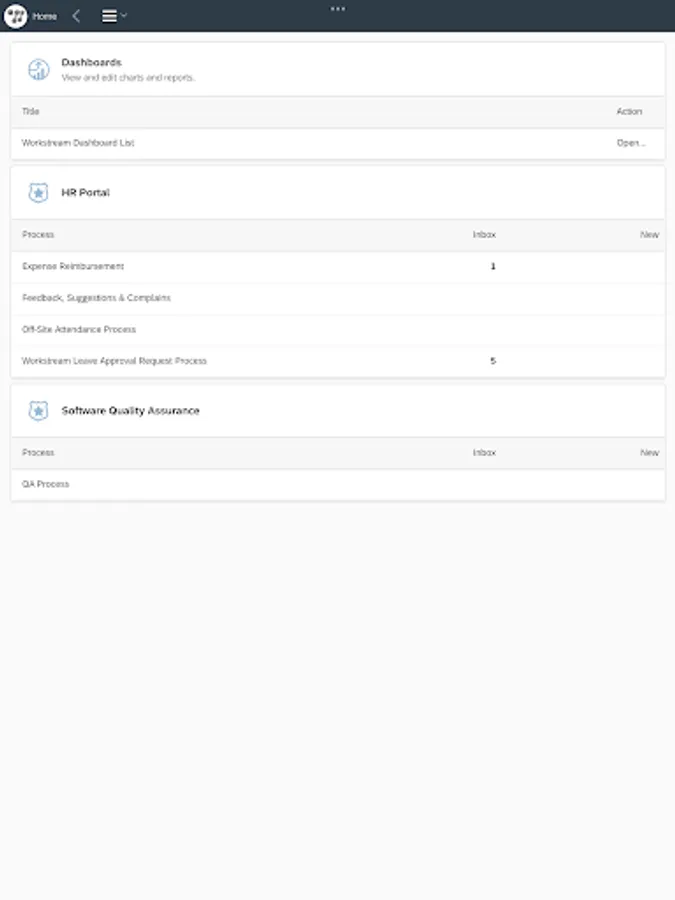675x900 pixels.
Task: Open Expense Reimbursement process
Action: pyautogui.click(x=73, y=267)
